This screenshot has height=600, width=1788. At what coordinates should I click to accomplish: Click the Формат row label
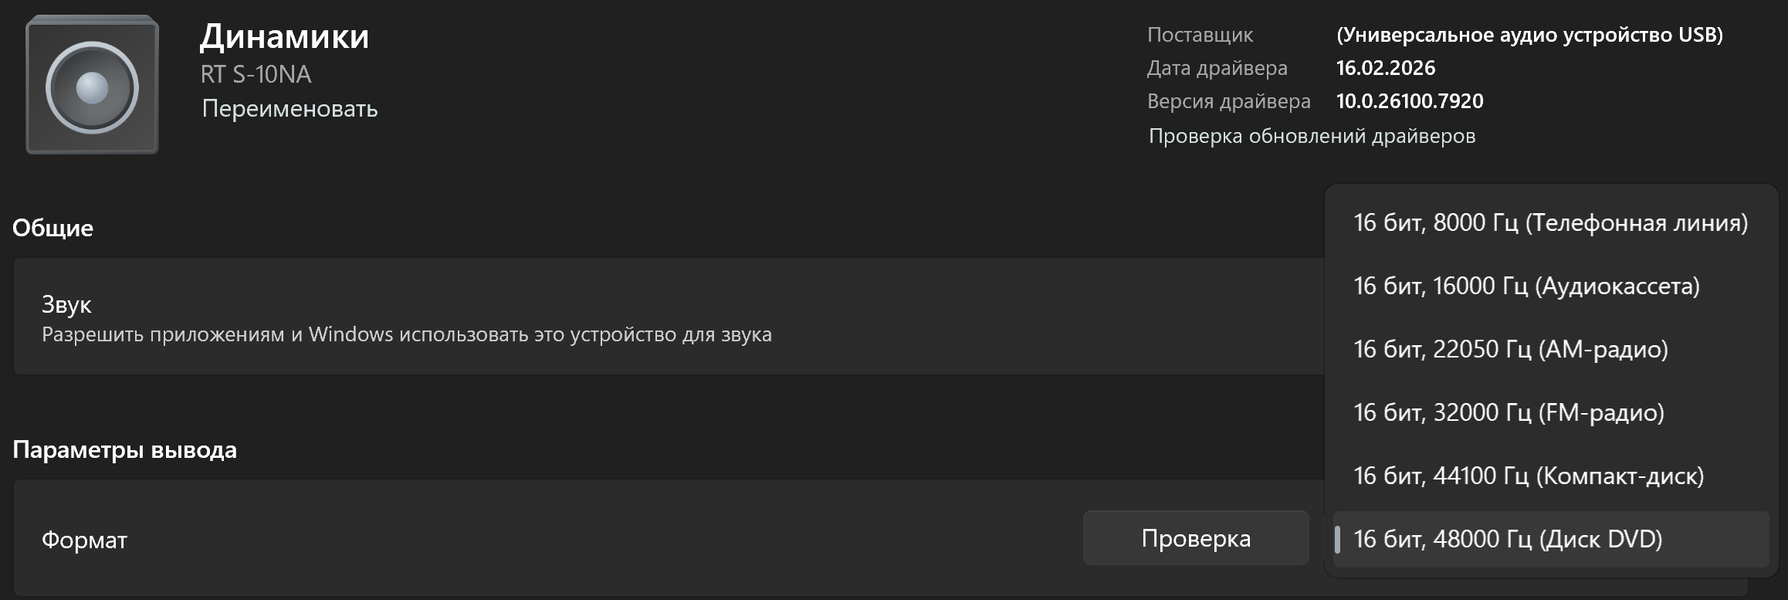coord(84,540)
